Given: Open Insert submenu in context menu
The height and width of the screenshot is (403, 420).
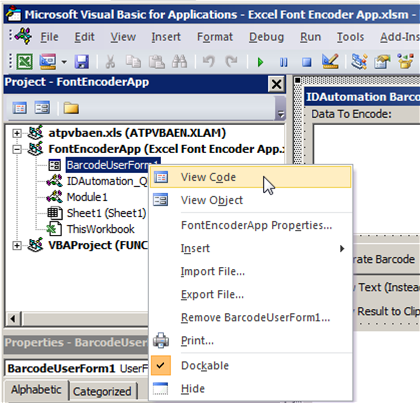Looking at the screenshot, I should pyautogui.click(x=251, y=248).
